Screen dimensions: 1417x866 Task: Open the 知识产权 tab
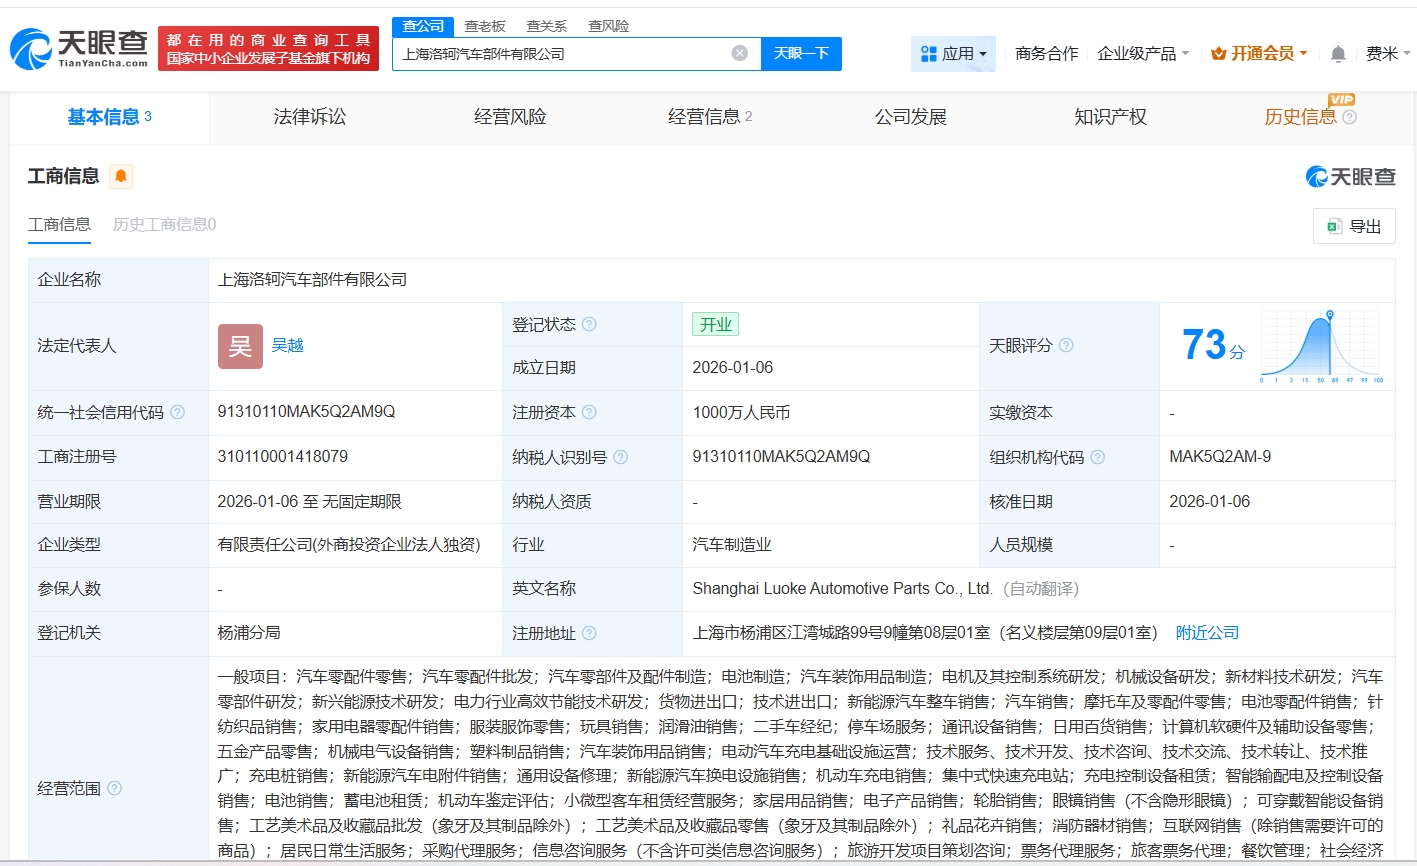[x=1110, y=117]
